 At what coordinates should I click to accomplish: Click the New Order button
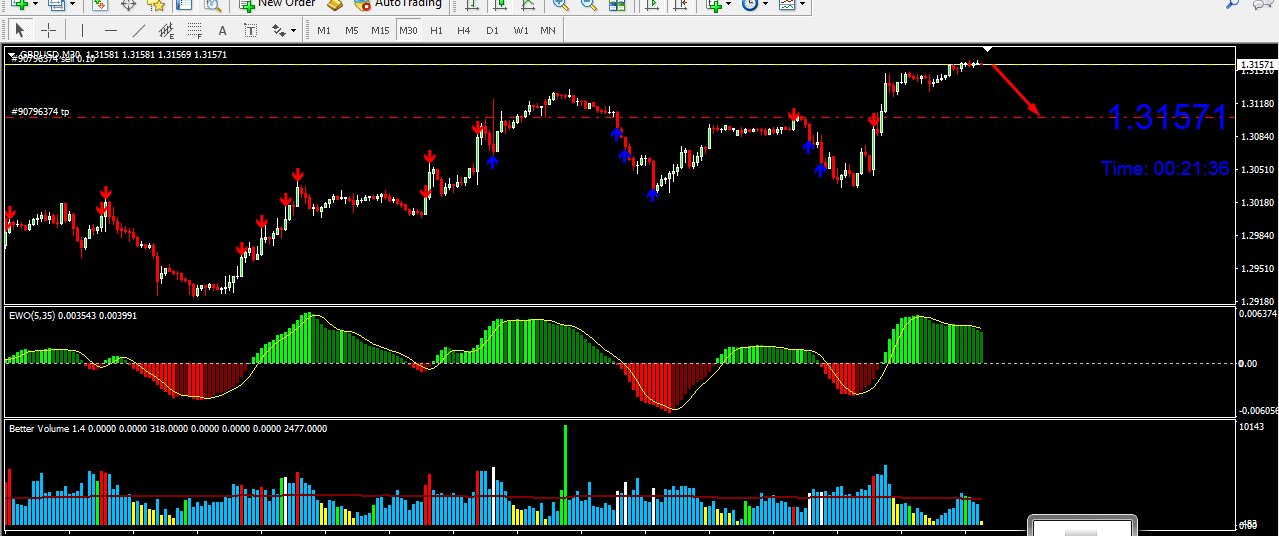click(x=277, y=4)
